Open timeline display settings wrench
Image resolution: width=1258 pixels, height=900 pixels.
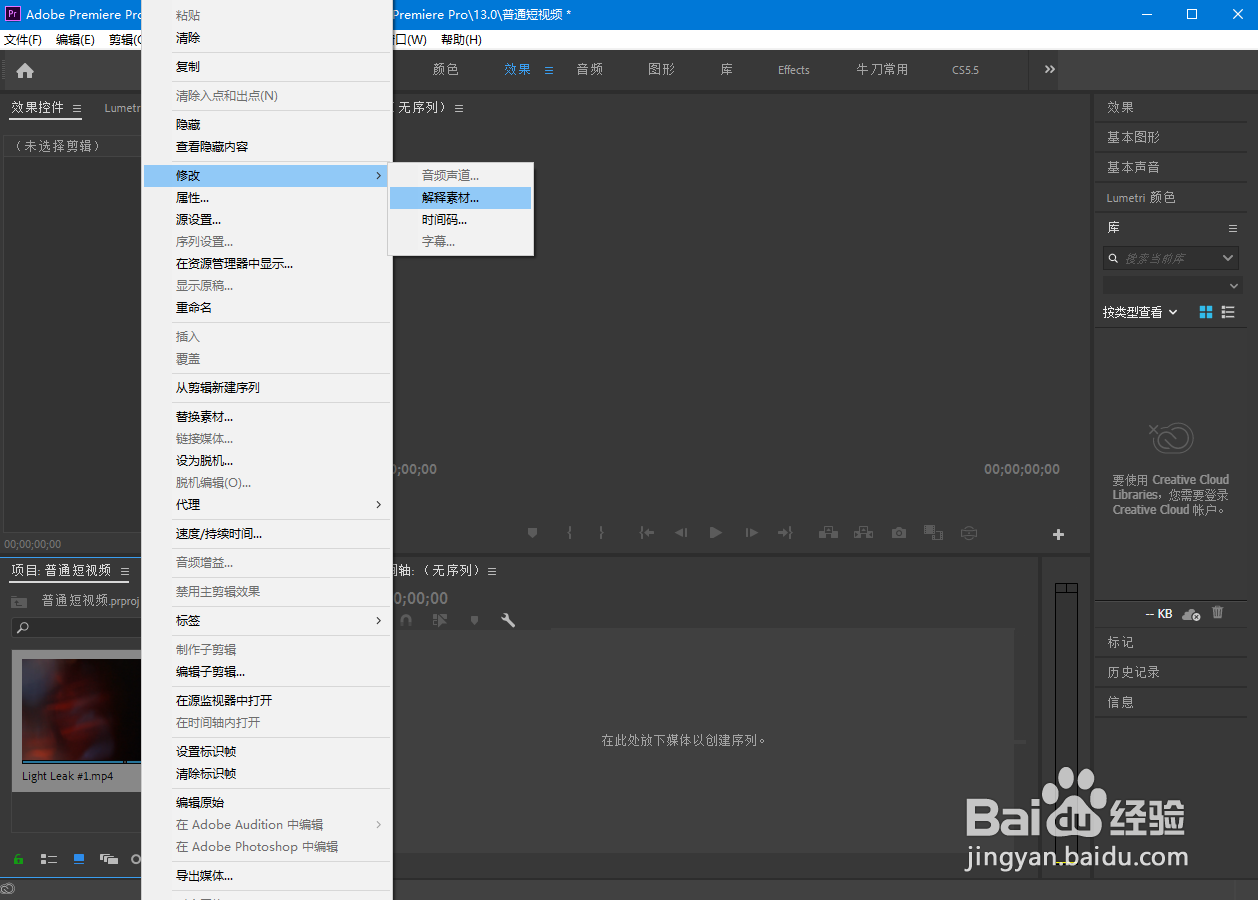click(508, 620)
